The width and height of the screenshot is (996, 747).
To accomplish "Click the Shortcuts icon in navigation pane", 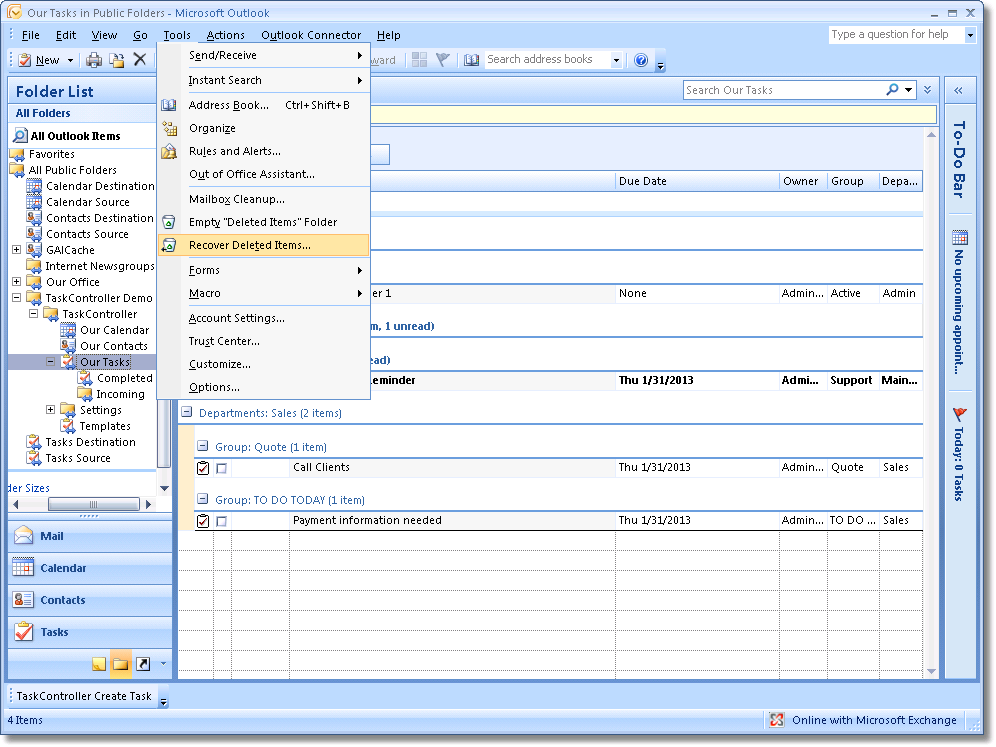I will pyautogui.click(x=143, y=663).
